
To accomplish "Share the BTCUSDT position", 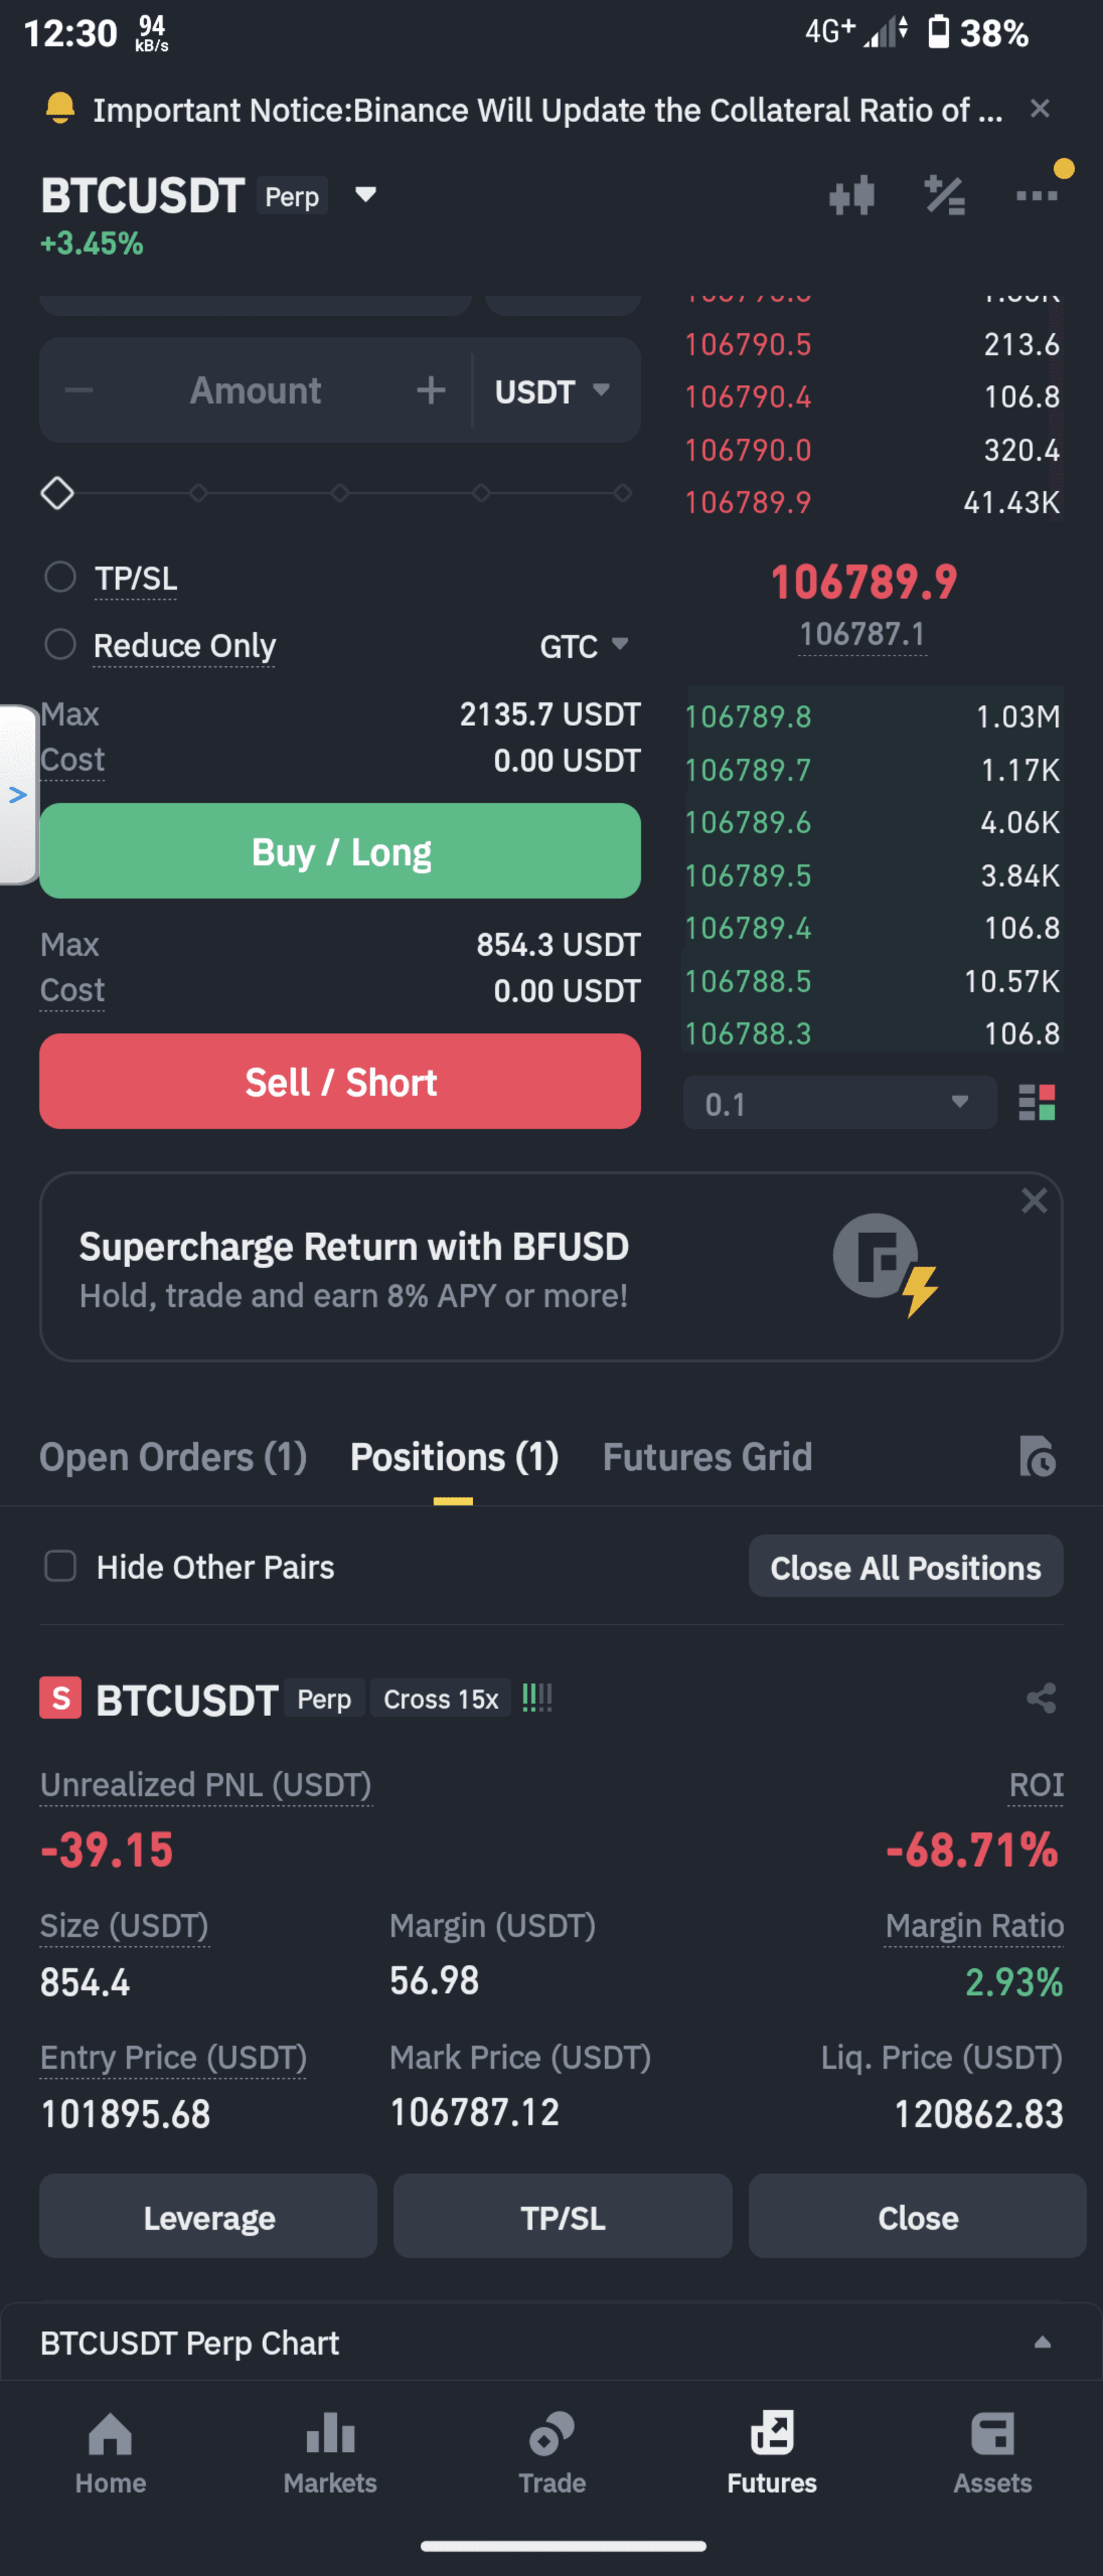I will pyautogui.click(x=1041, y=1698).
